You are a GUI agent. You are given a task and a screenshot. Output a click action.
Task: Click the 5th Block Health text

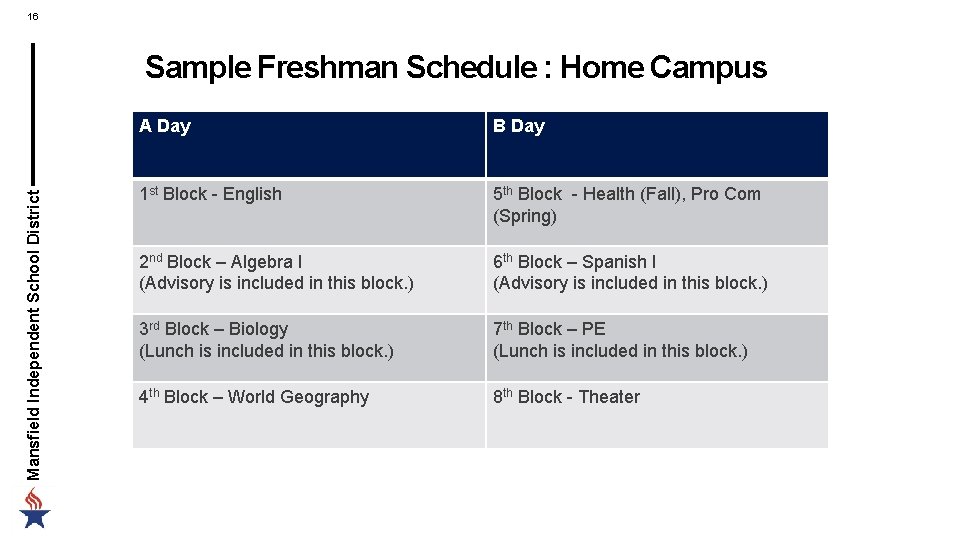pos(626,194)
